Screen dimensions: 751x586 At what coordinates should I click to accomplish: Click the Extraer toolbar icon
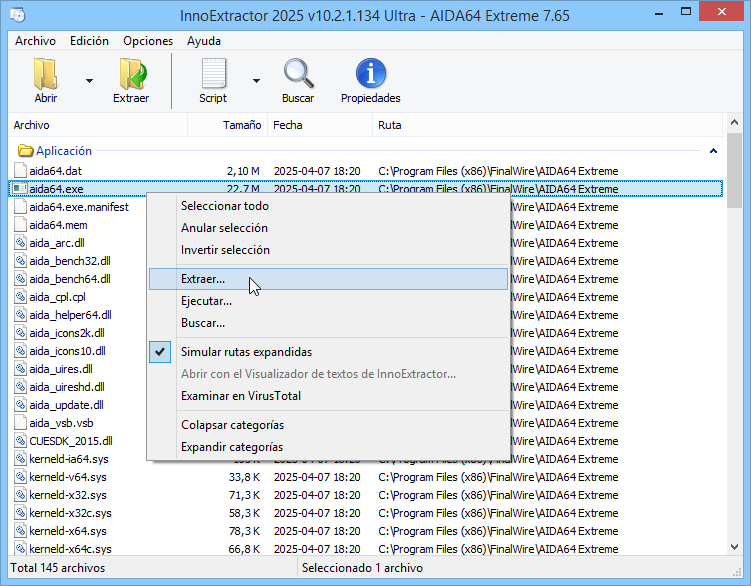132,74
